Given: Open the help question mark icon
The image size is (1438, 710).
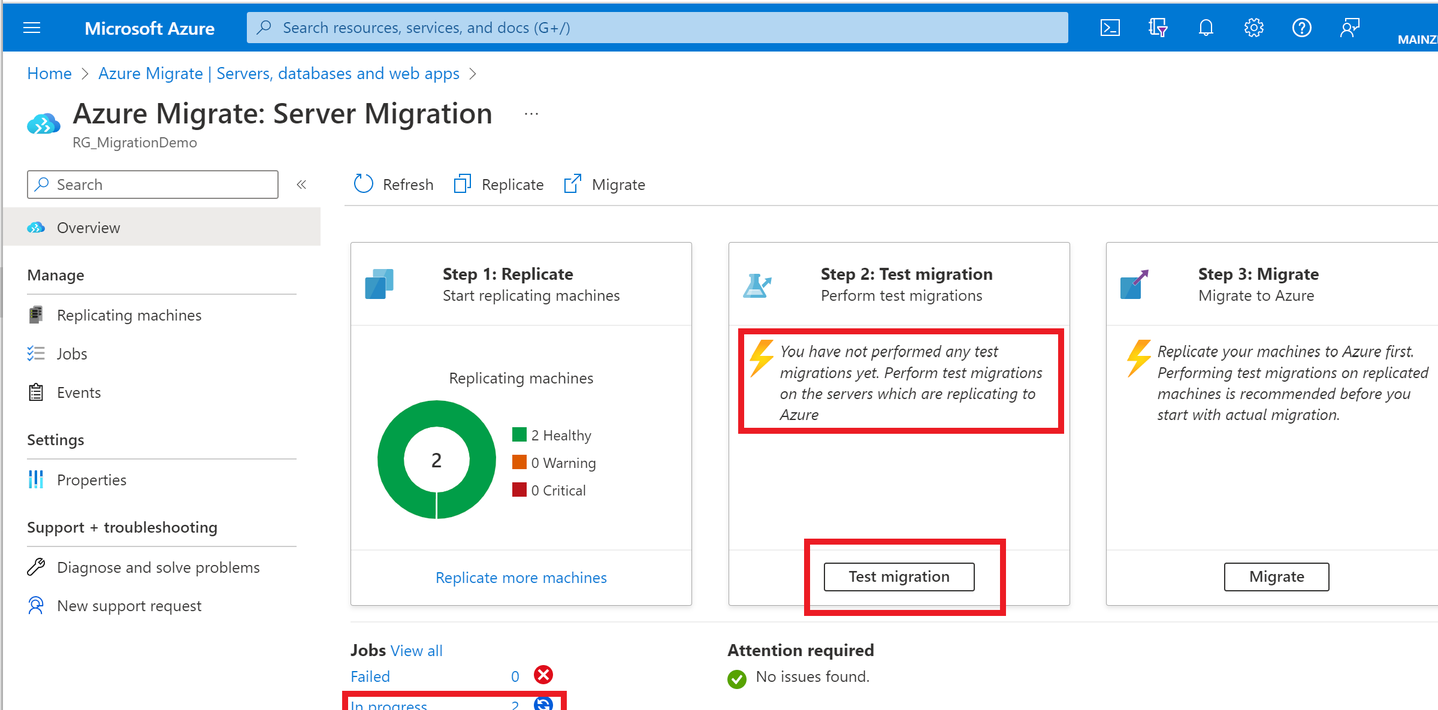Looking at the screenshot, I should (1302, 28).
